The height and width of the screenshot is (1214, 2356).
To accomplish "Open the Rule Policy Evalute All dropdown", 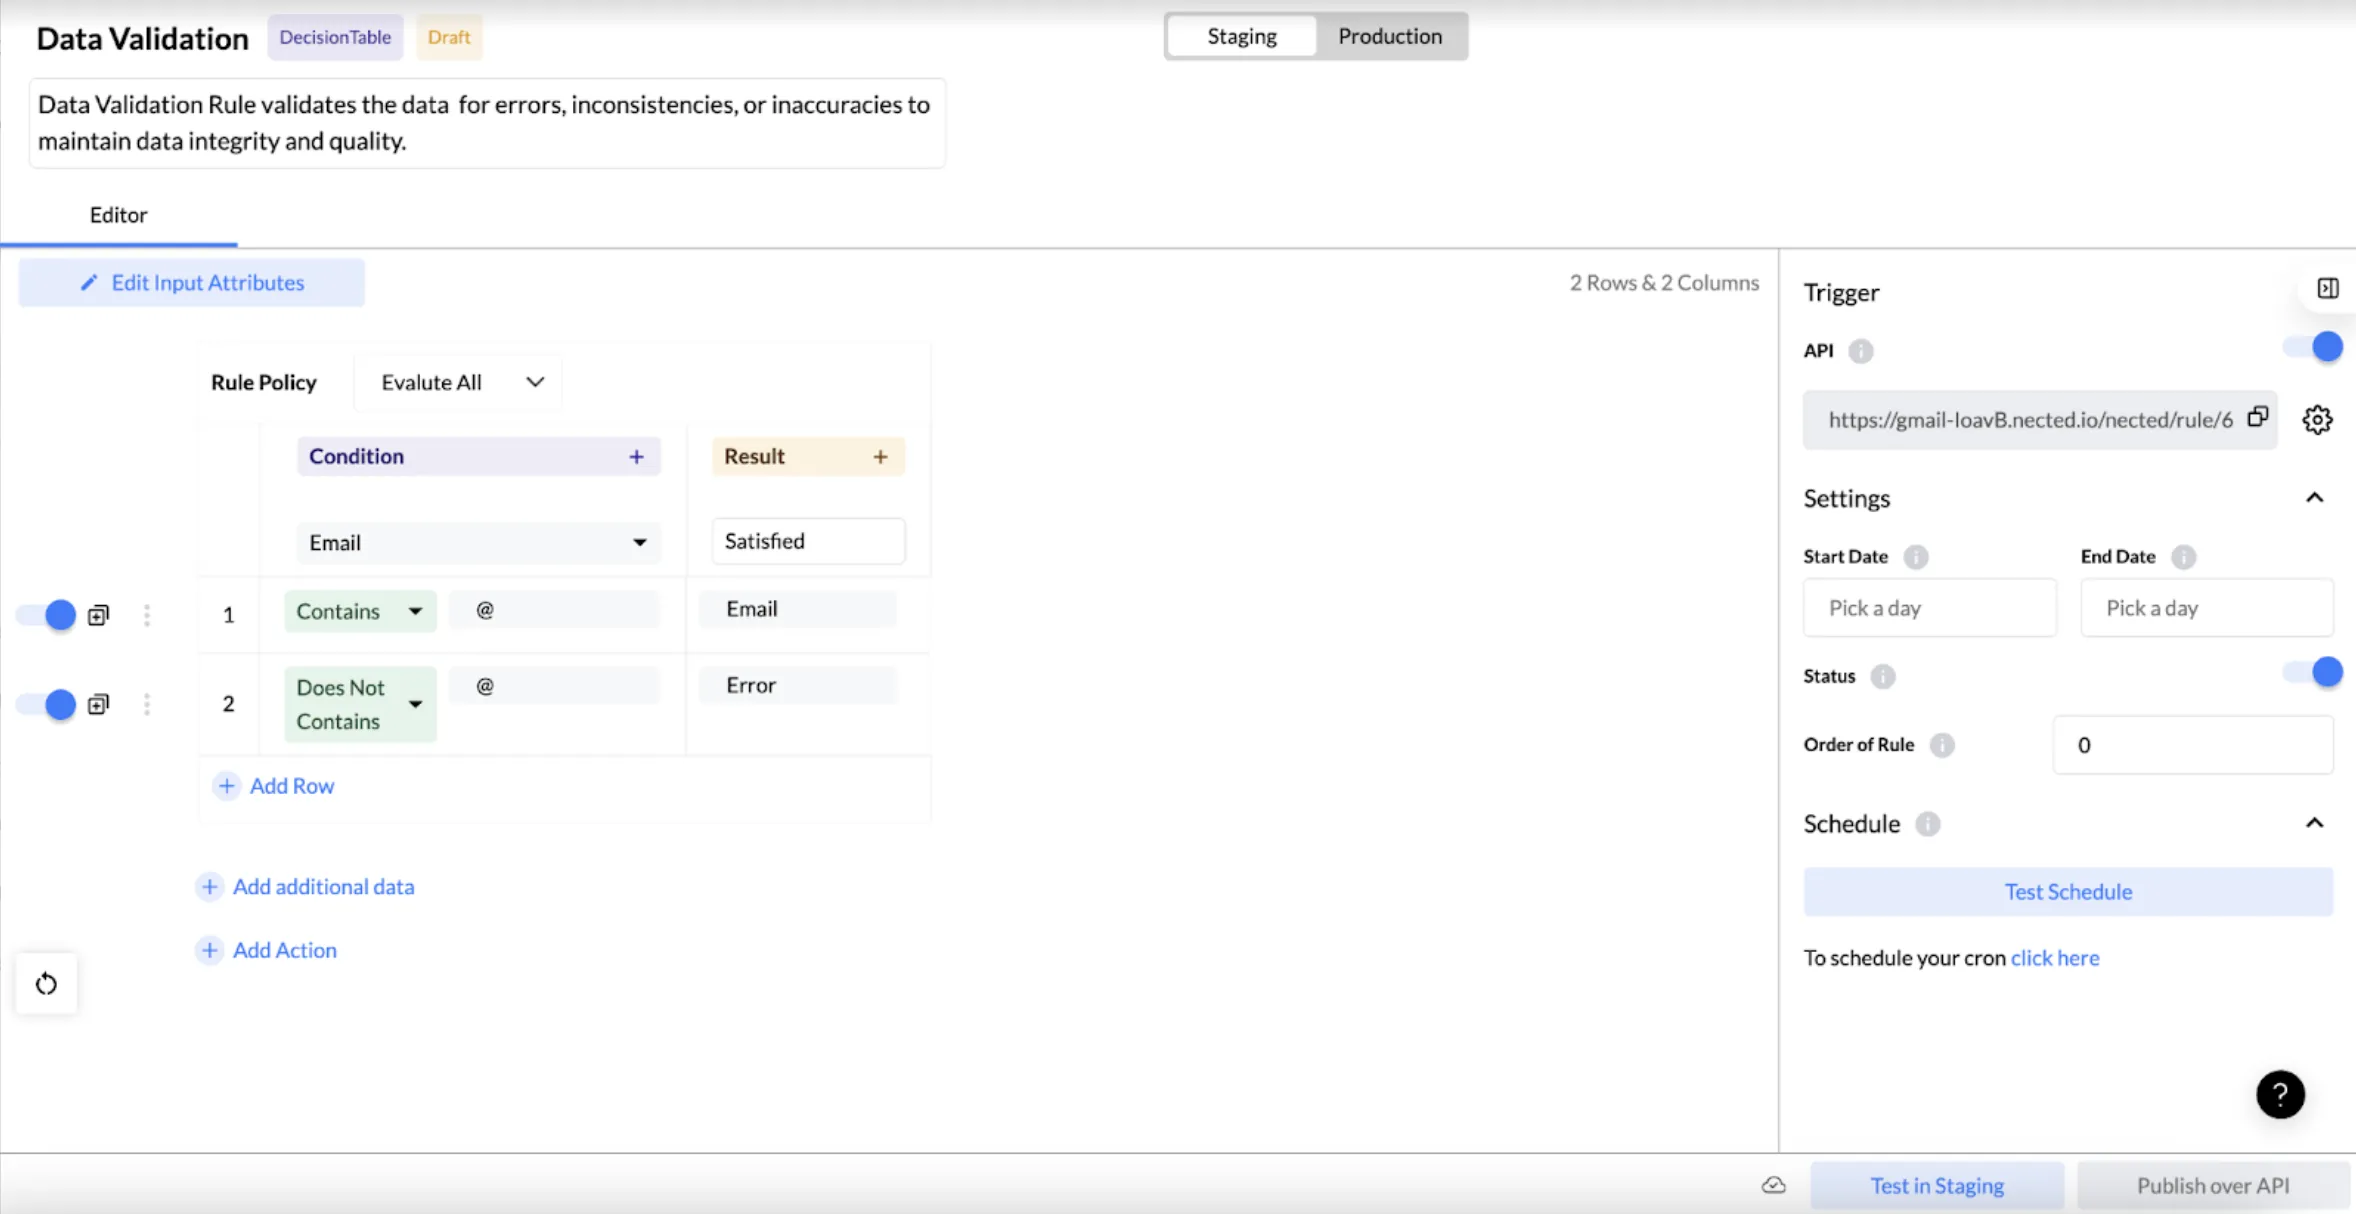I will (461, 382).
